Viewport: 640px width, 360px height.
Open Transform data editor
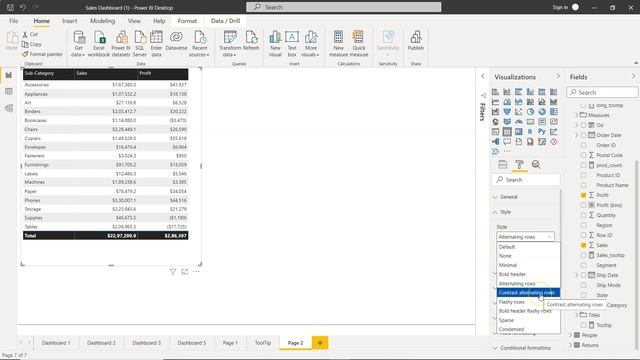pyautogui.click(x=230, y=44)
